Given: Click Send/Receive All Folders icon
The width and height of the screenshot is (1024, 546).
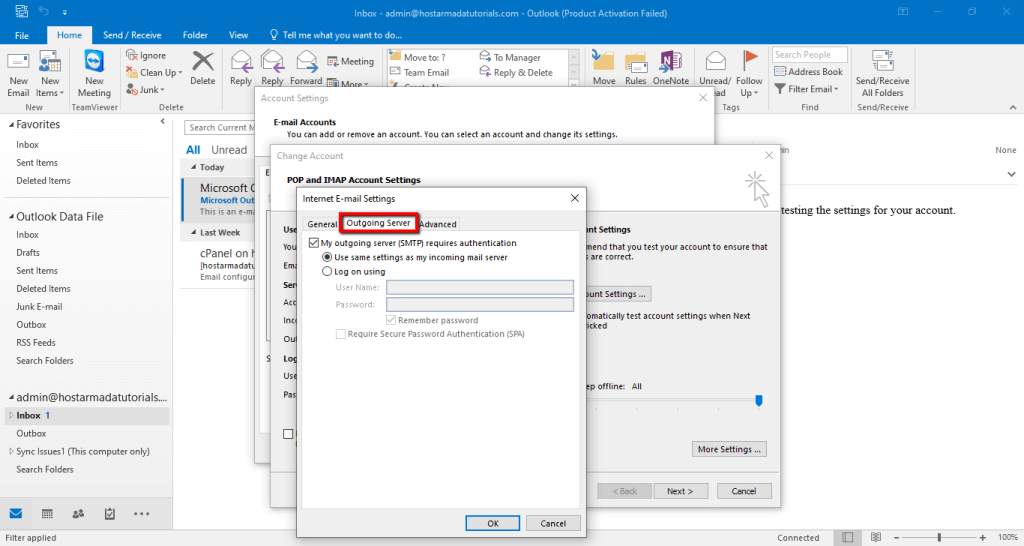Looking at the screenshot, I should tap(882, 61).
